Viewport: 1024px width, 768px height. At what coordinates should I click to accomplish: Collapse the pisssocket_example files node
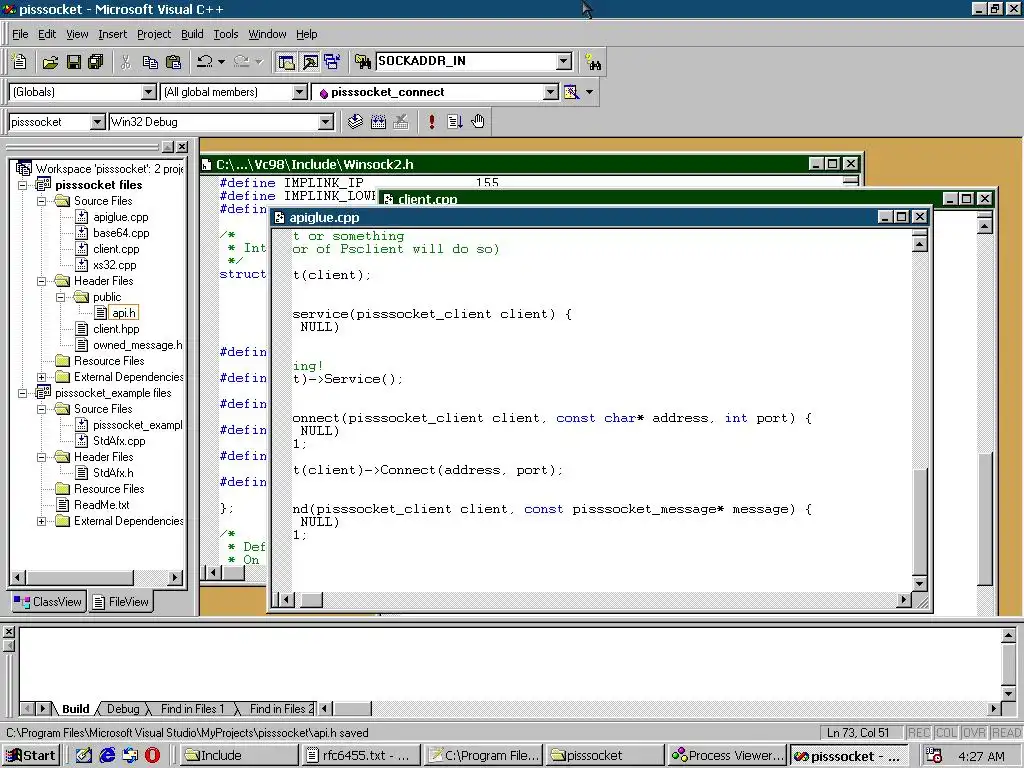coord(23,393)
